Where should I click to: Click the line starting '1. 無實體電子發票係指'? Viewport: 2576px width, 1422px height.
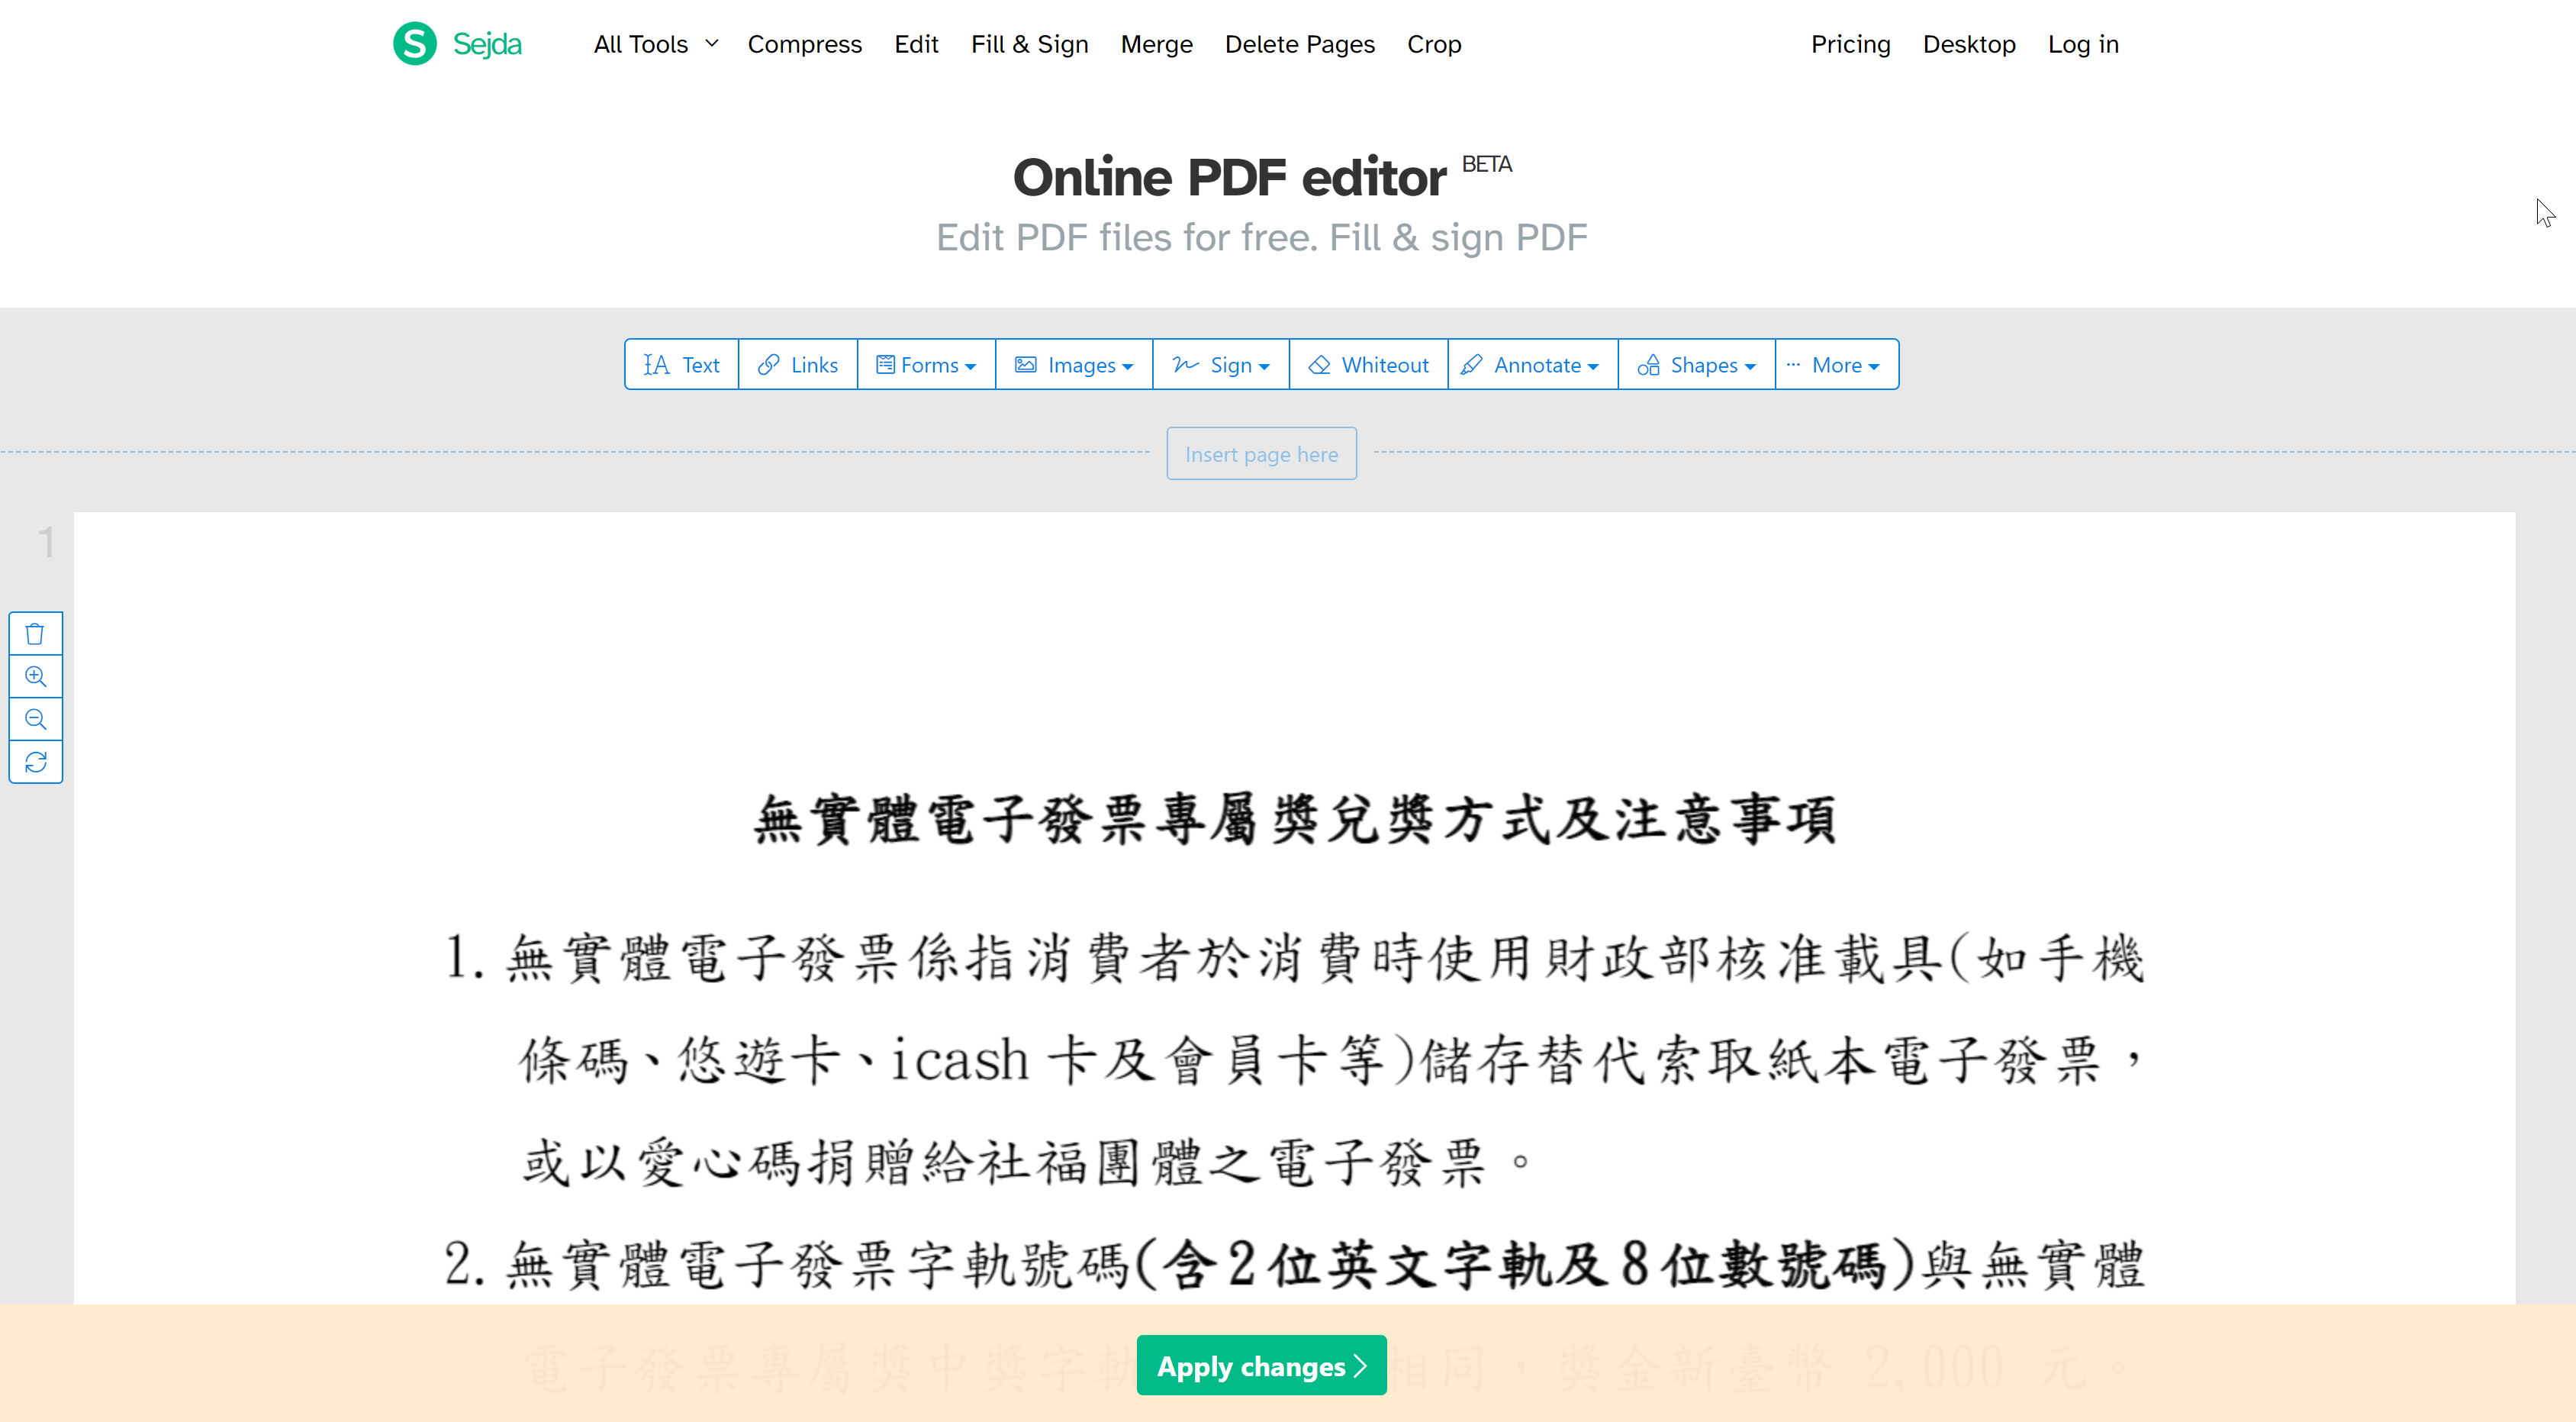click(x=1295, y=958)
